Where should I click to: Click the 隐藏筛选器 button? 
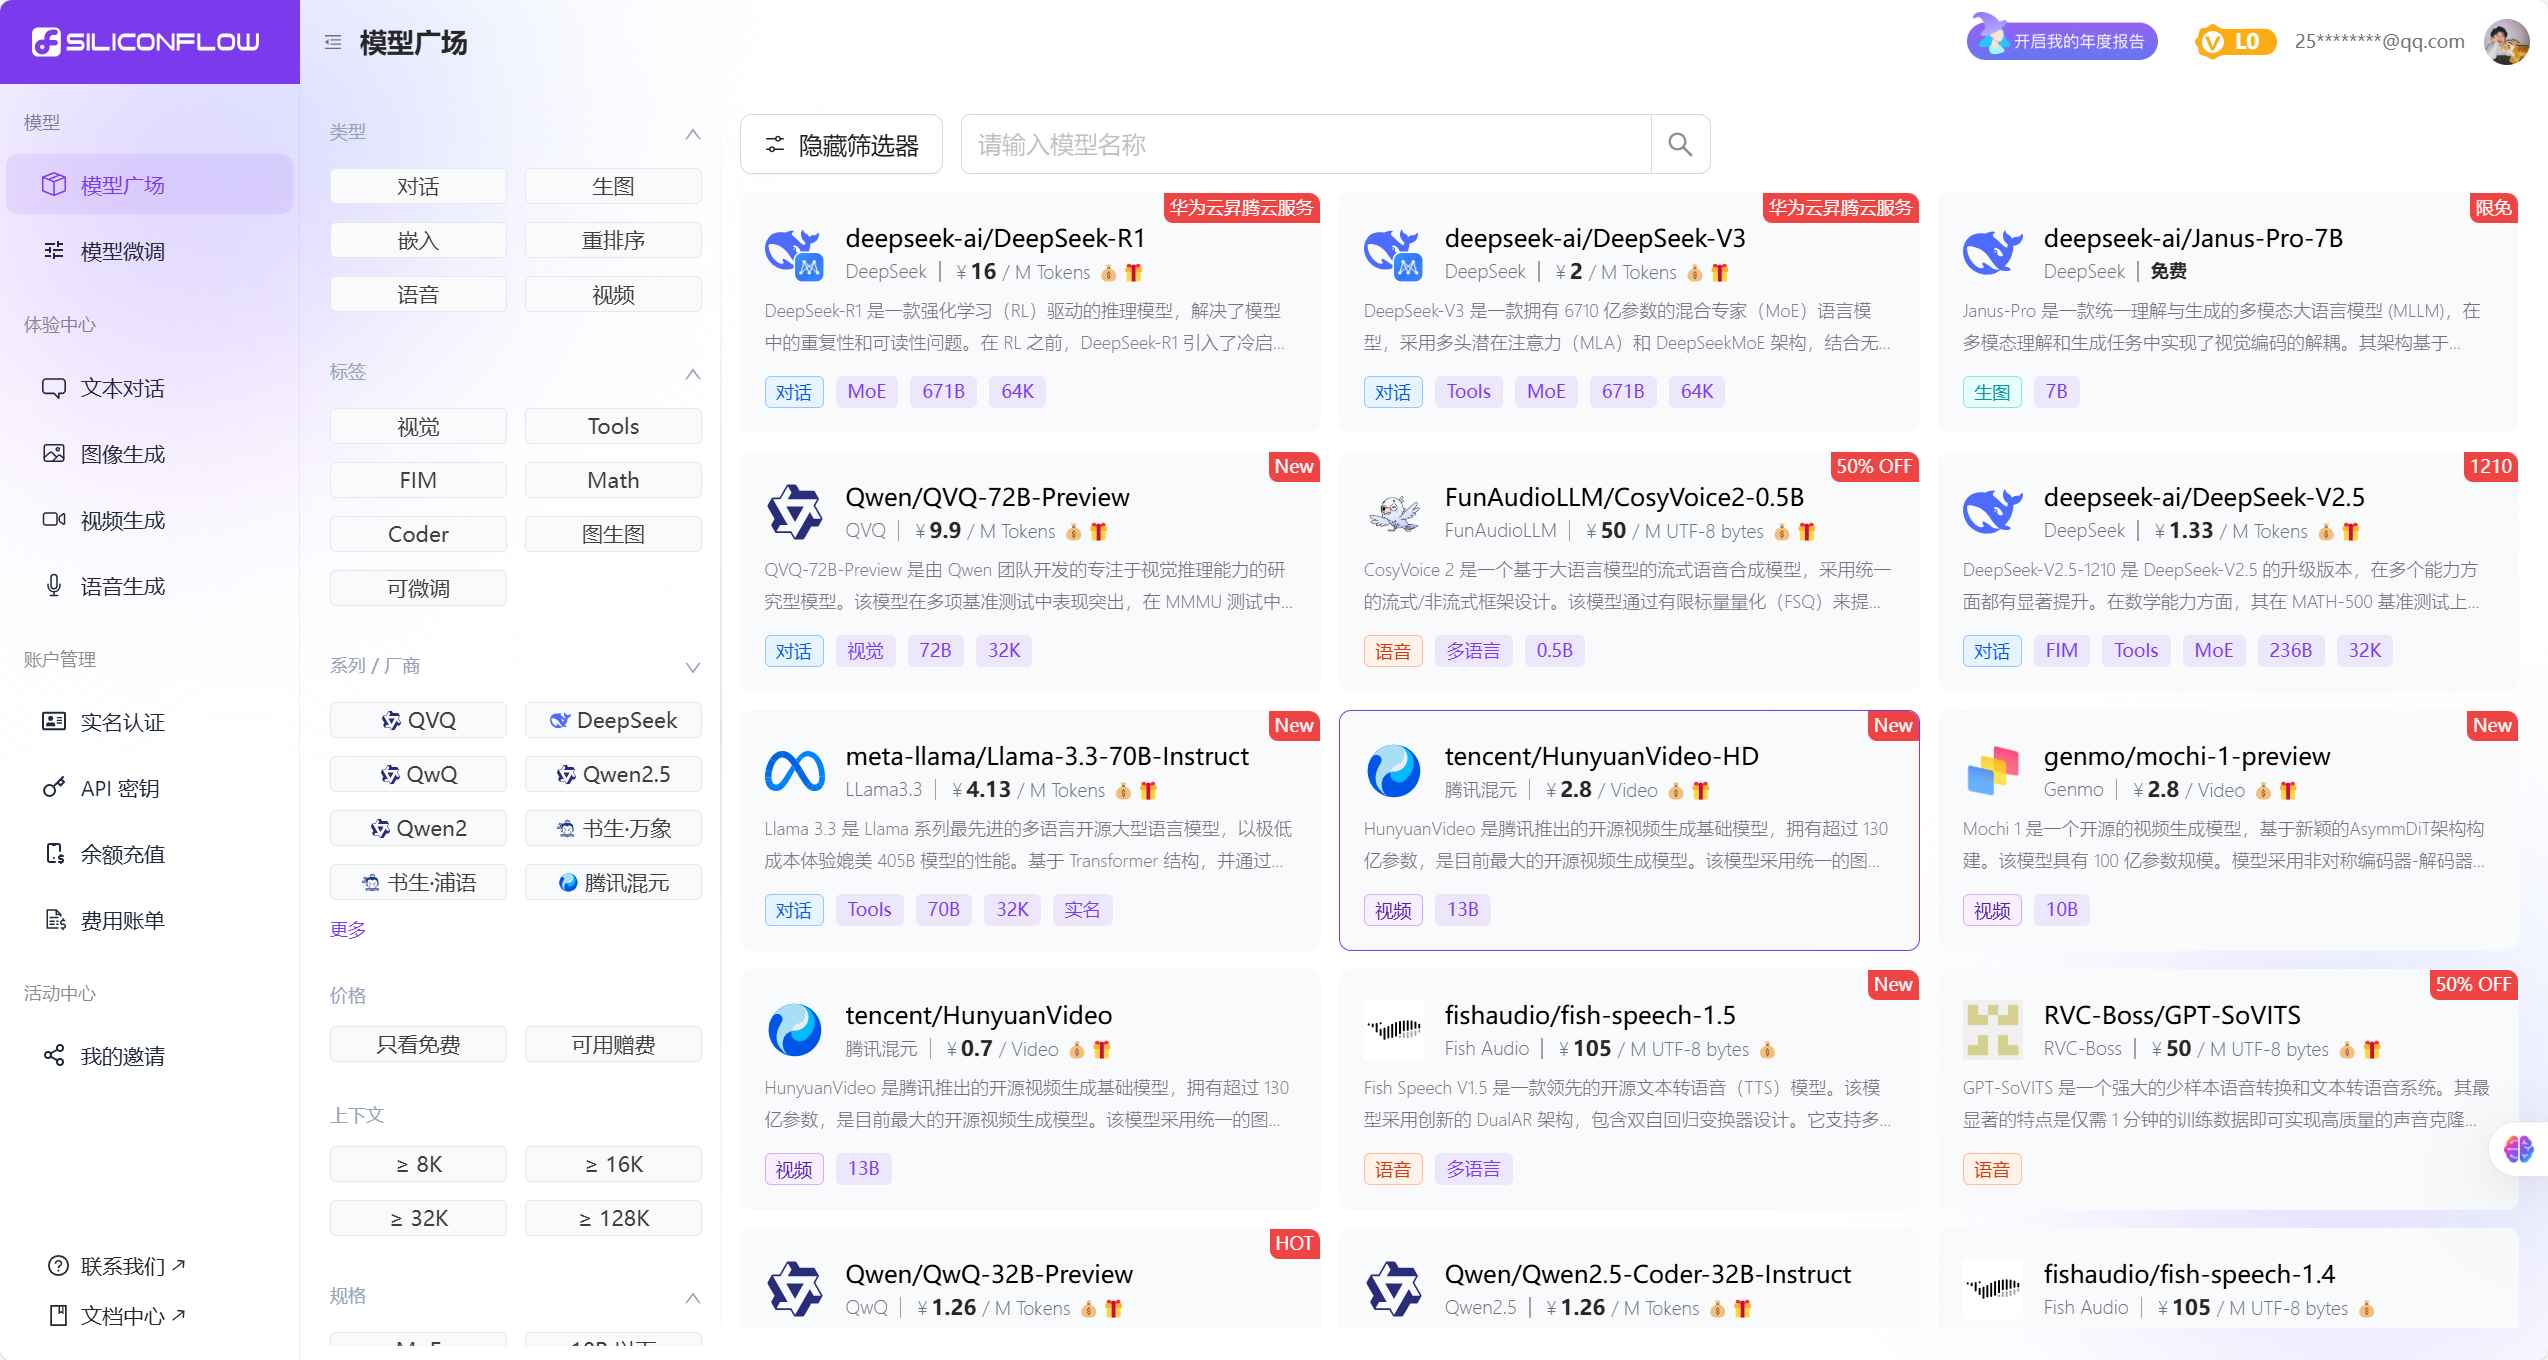coord(841,145)
